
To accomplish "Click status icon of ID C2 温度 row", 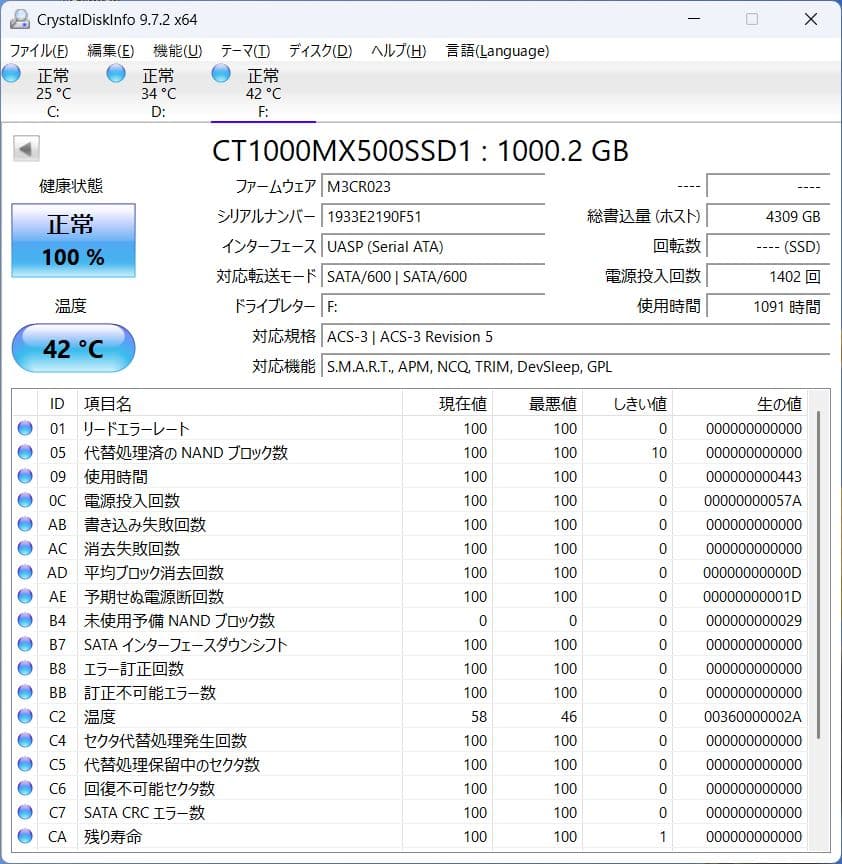I will point(25,716).
